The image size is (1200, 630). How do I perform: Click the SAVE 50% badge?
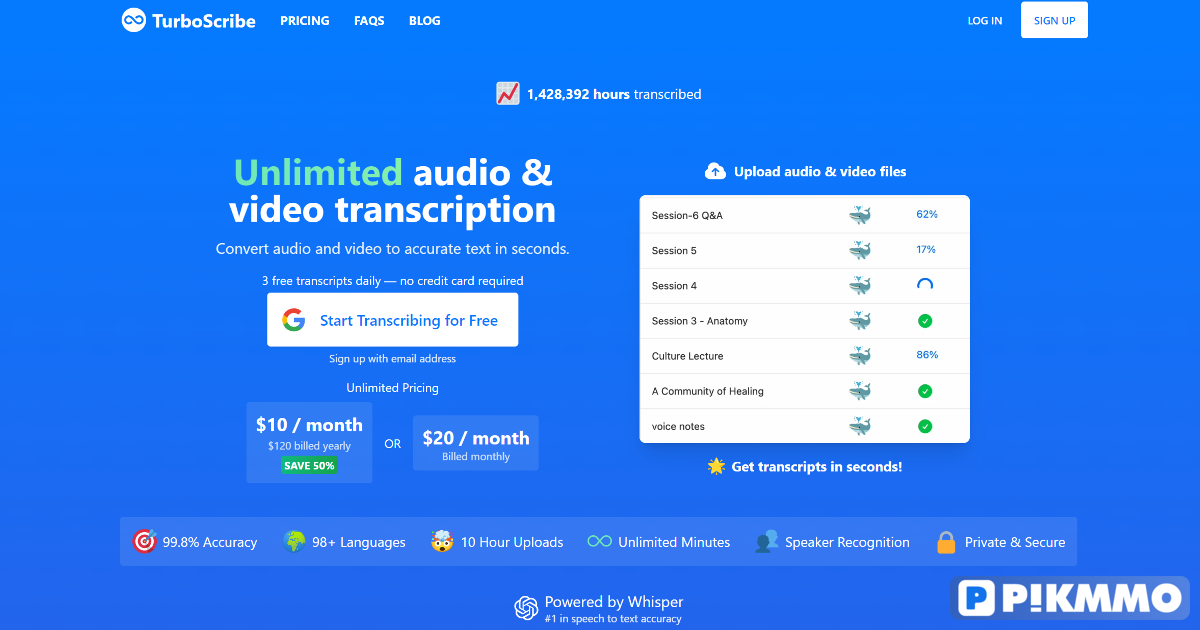(x=309, y=465)
